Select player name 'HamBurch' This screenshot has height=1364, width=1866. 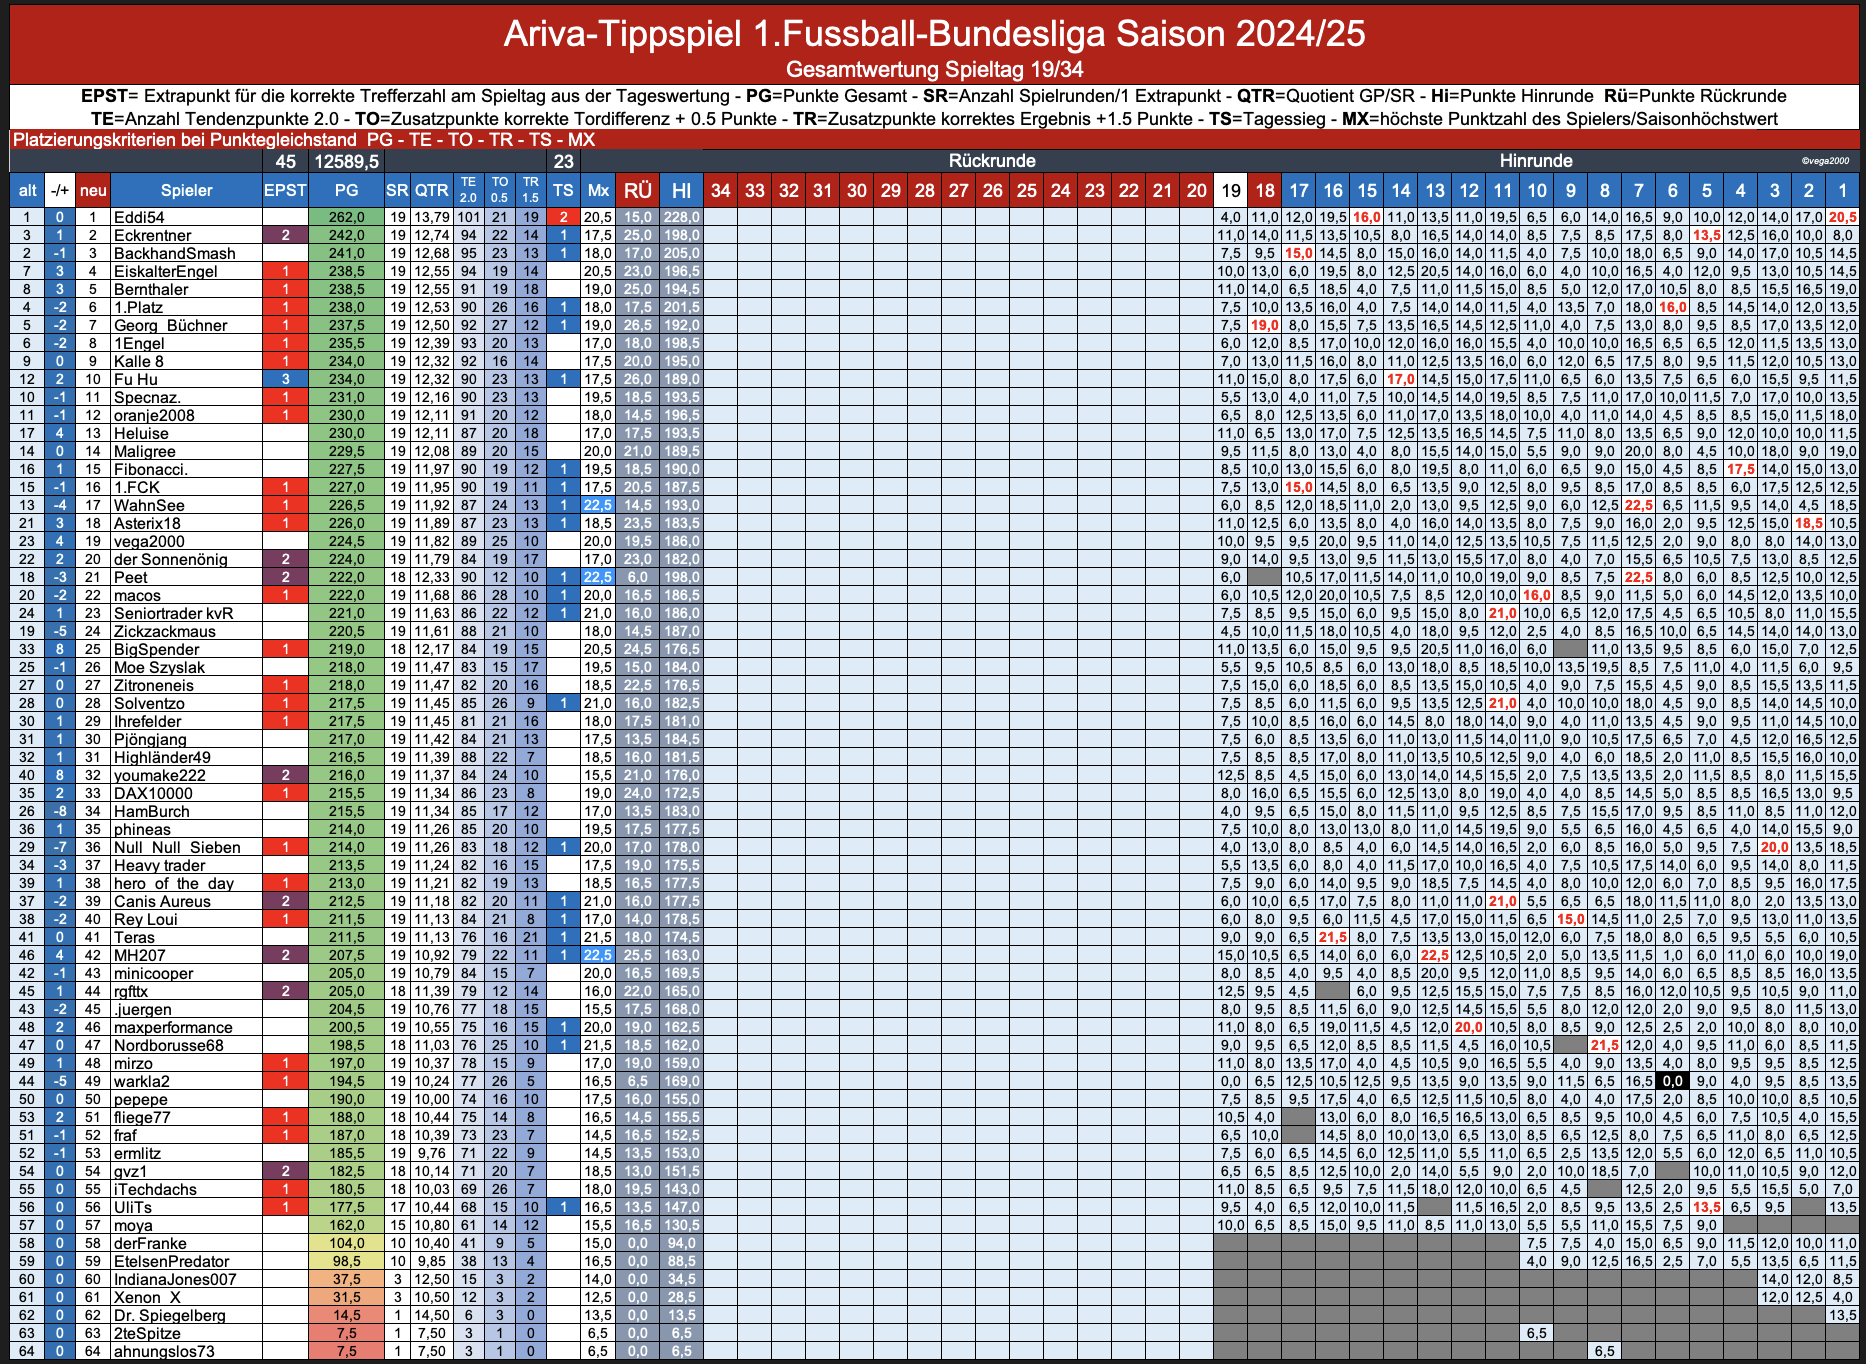pos(152,811)
